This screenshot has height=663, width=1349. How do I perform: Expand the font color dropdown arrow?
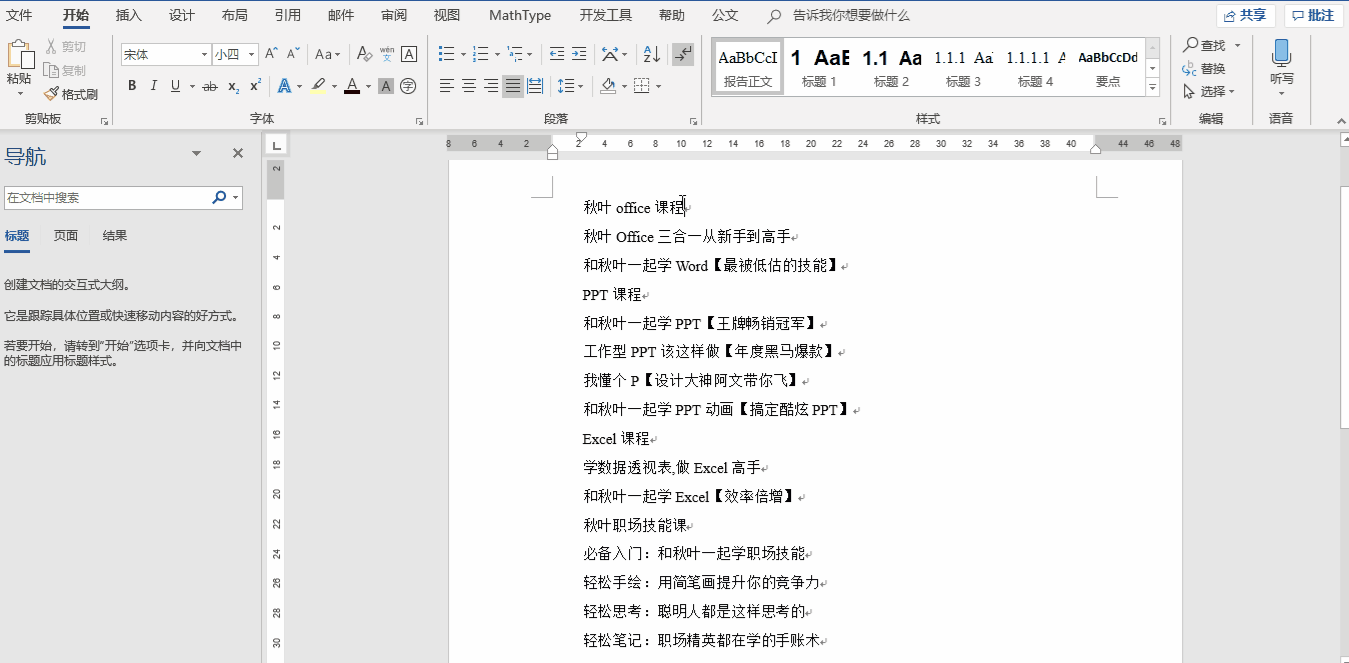coord(366,86)
